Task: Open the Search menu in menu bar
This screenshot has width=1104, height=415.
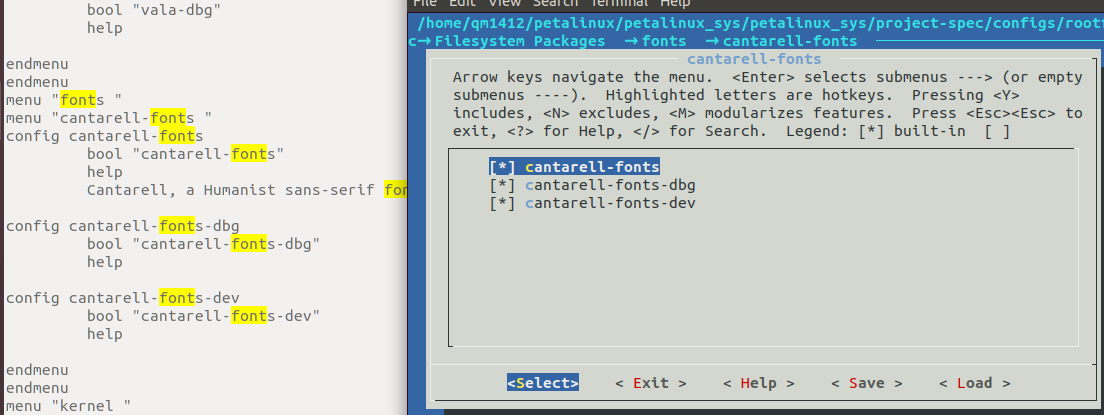Action: (x=554, y=4)
